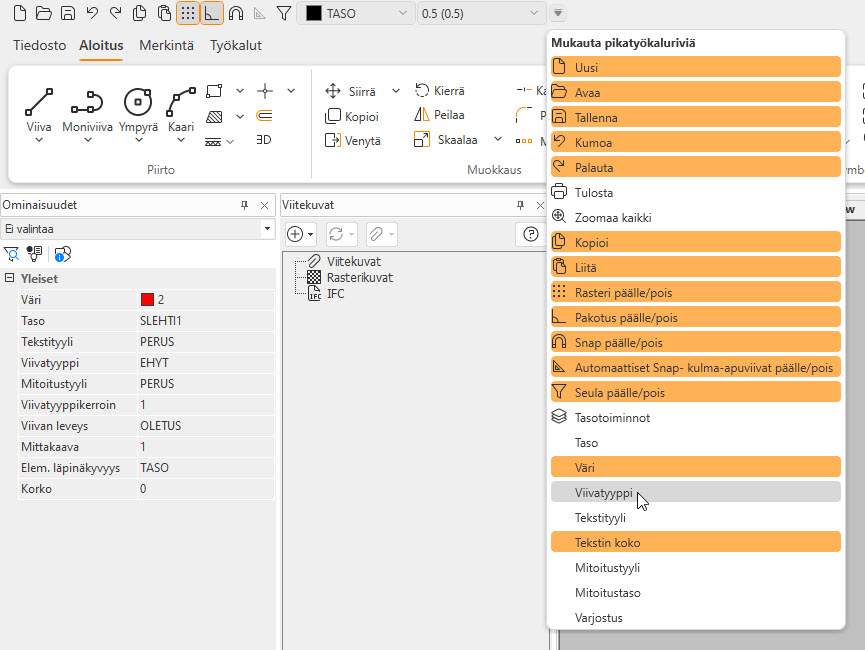Image resolution: width=865 pixels, height=650 pixels.
Task: Select the hatch fill tool icon
Action: [214, 116]
